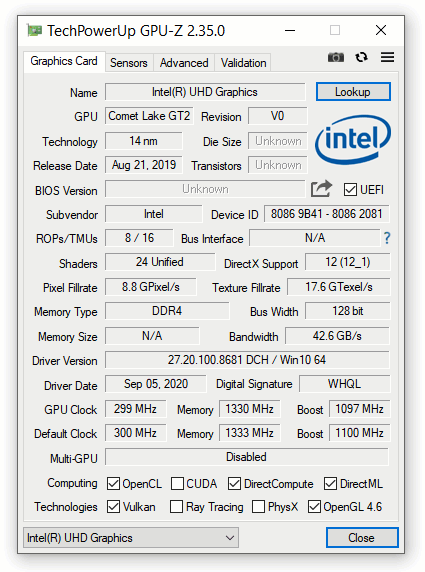Expand the Intel(R) UHD Graphics GPU dropdown
425x572 pixels.
pos(131,537)
